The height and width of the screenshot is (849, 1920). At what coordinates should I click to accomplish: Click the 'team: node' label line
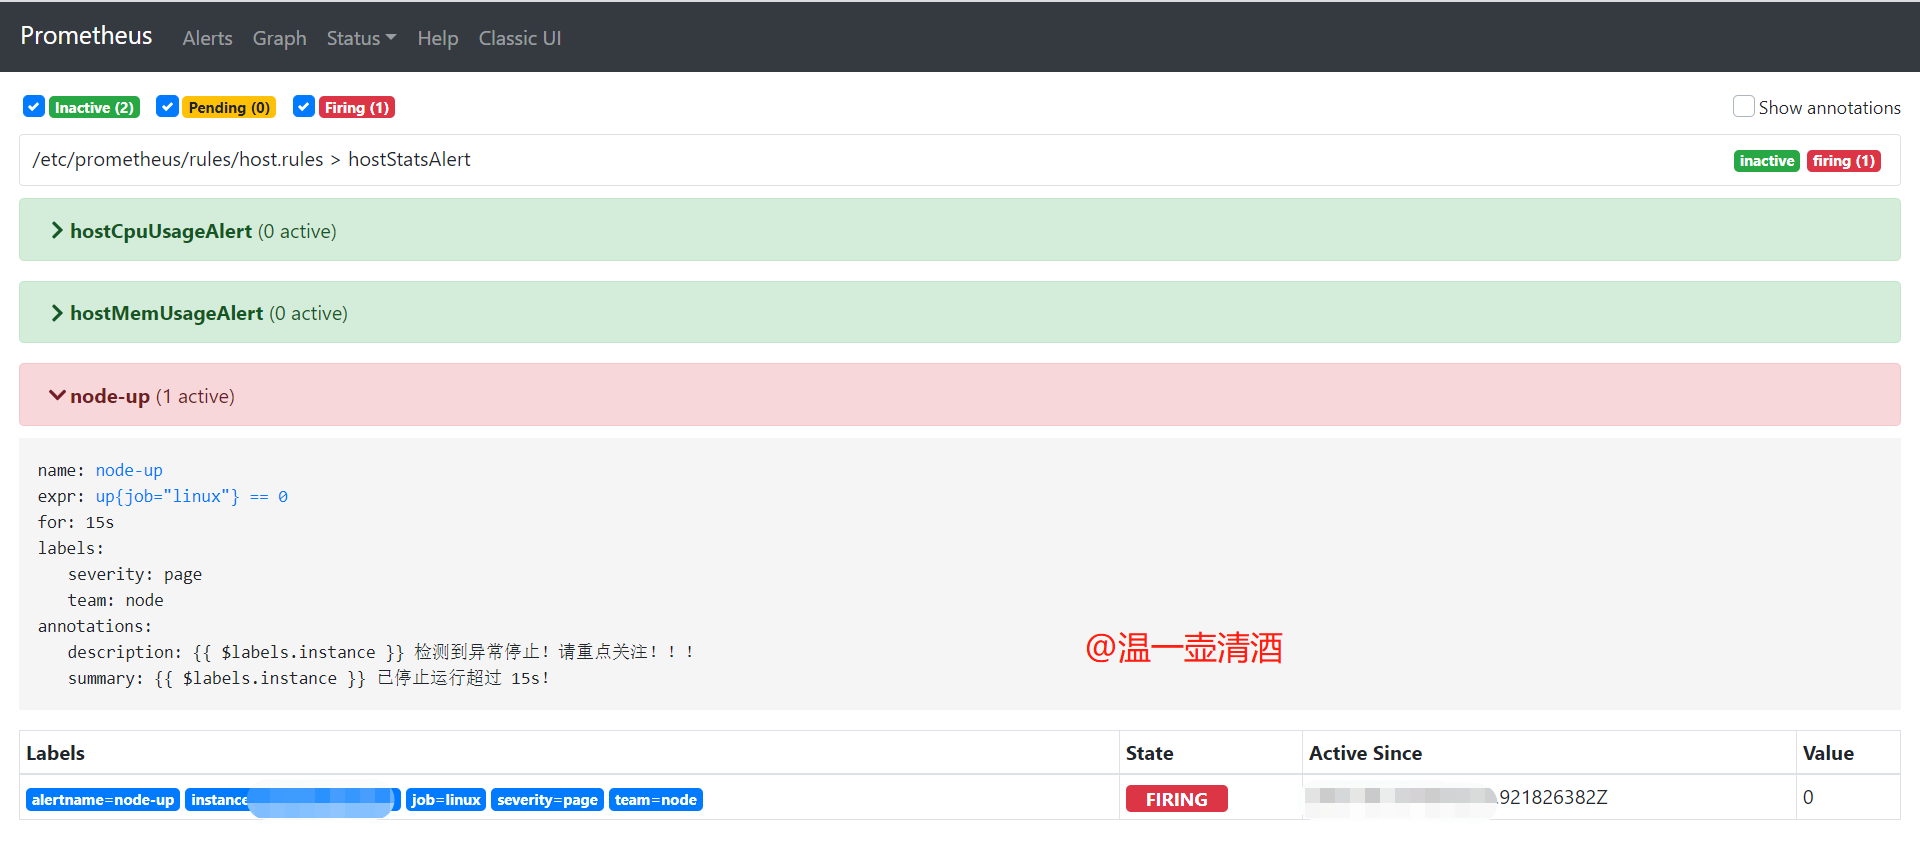pos(116,600)
